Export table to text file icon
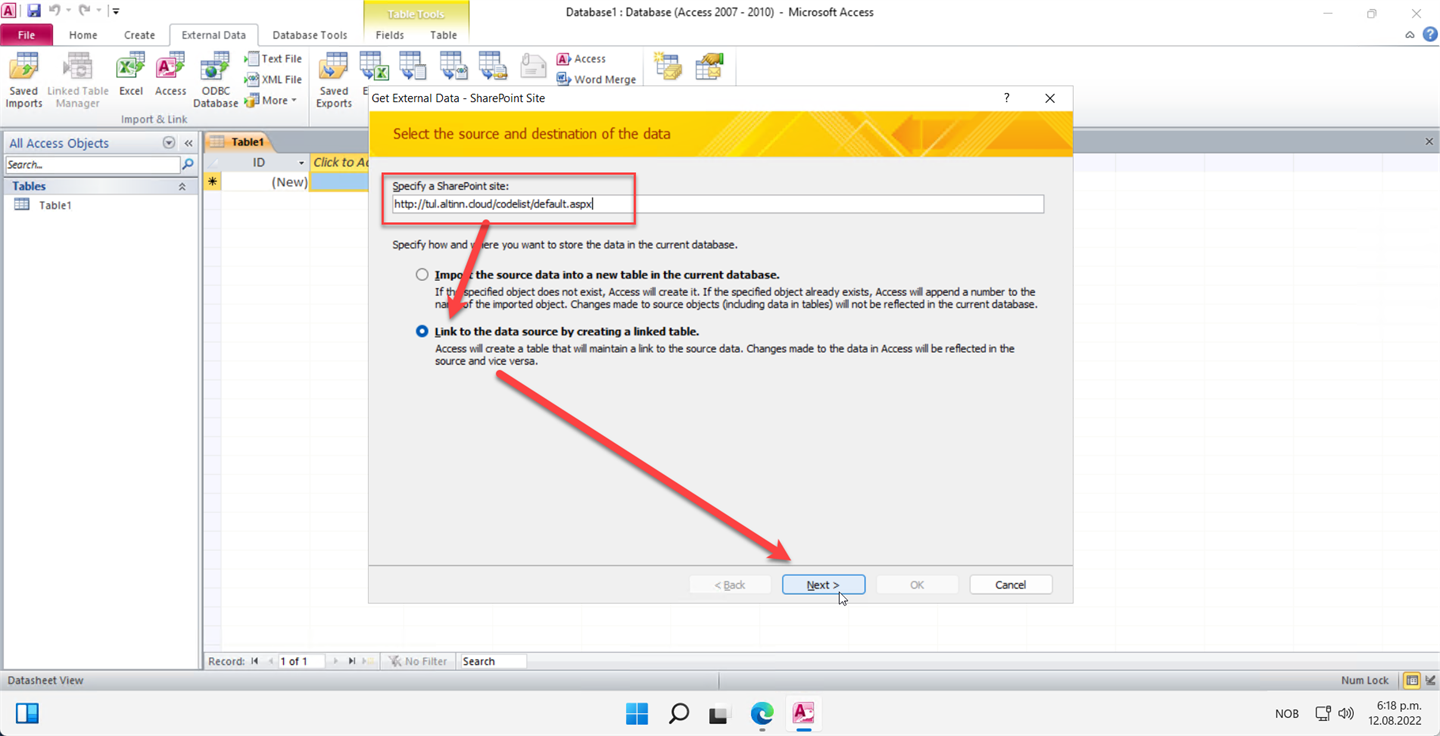Image resolution: width=1440 pixels, height=736 pixels. (412, 67)
